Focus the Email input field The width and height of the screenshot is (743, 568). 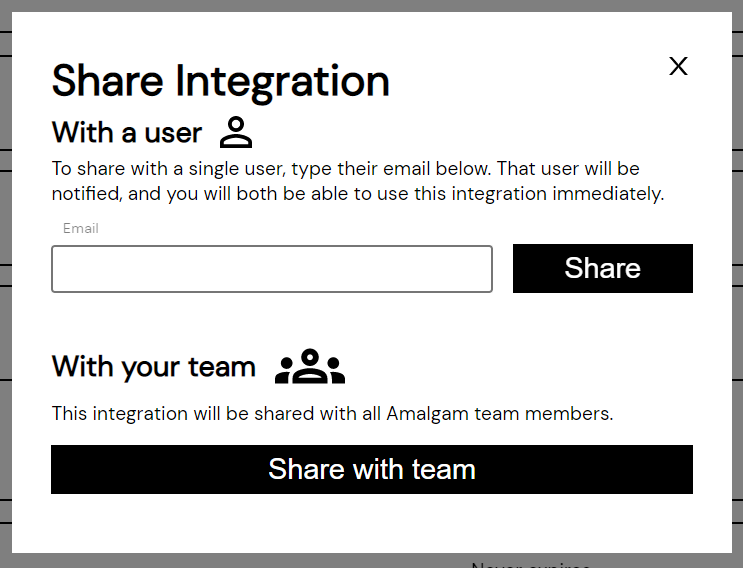pyautogui.click(x=272, y=269)
